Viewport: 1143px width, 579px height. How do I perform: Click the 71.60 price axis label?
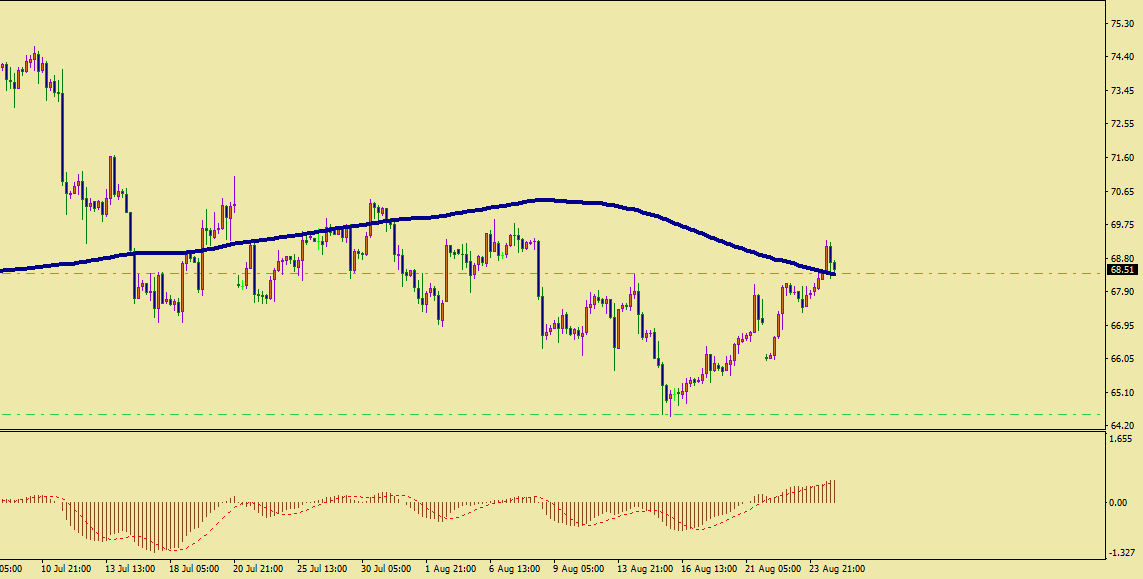pos(1123,158)
